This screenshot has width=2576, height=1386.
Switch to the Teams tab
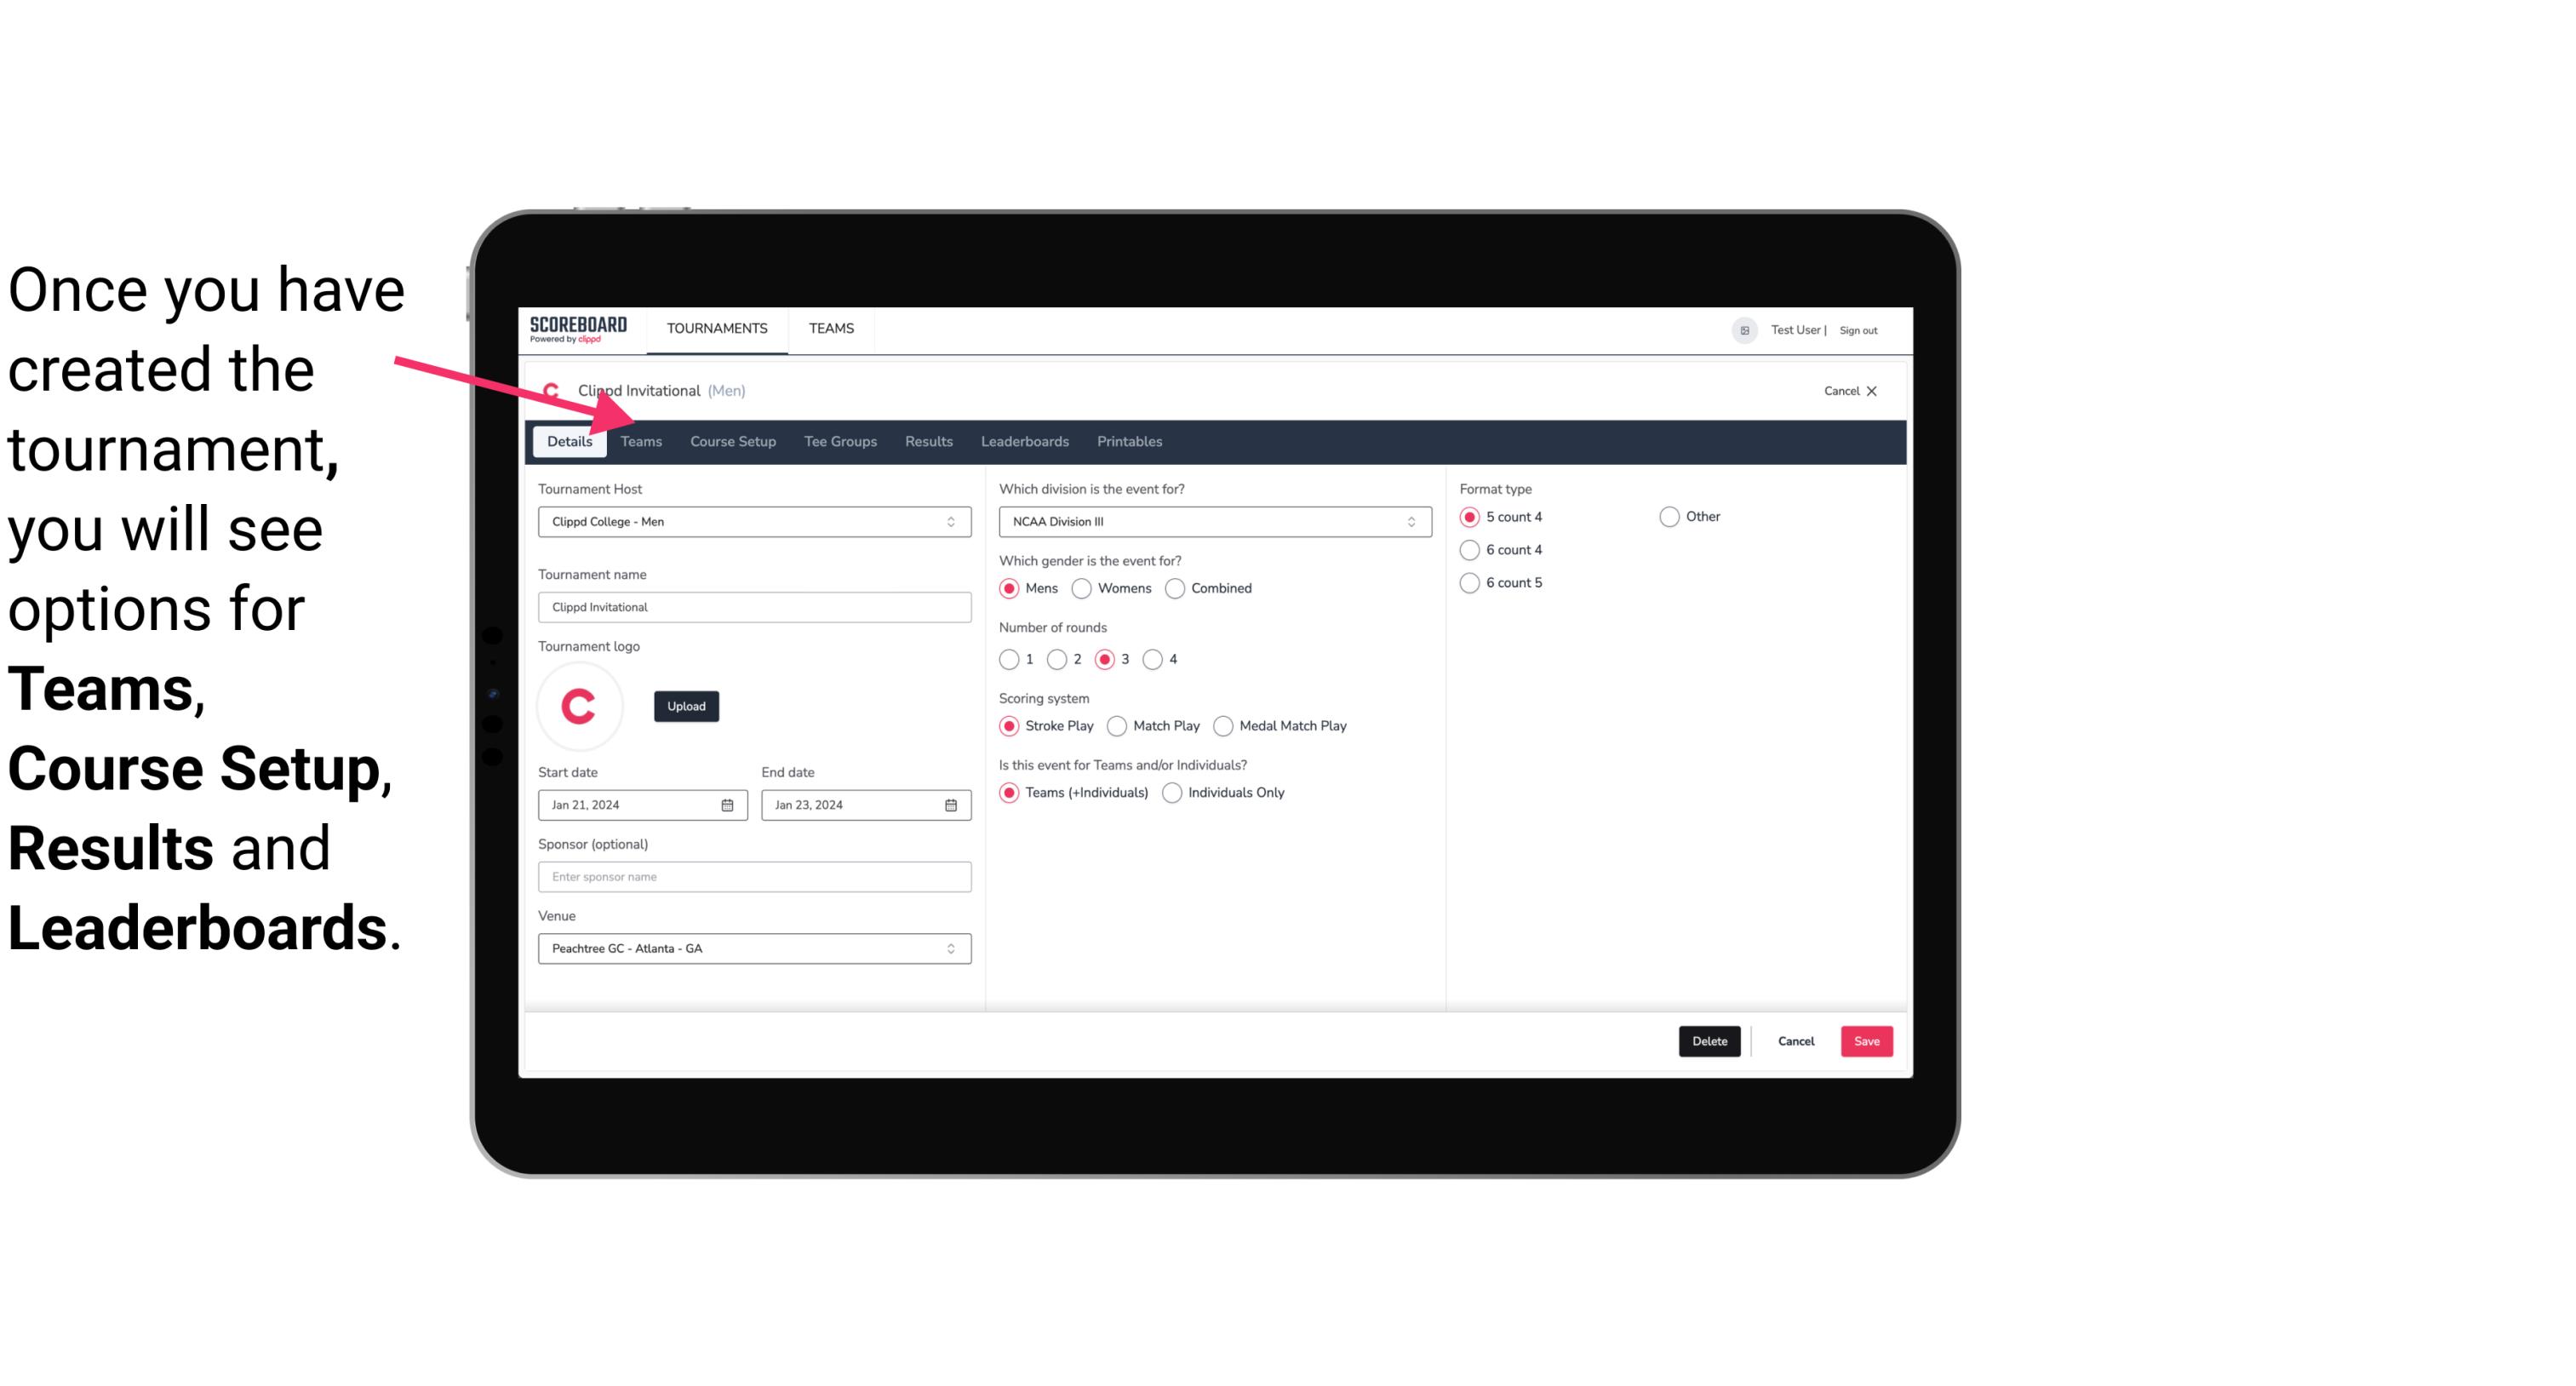pyautogui.click(x=638, y=440)
